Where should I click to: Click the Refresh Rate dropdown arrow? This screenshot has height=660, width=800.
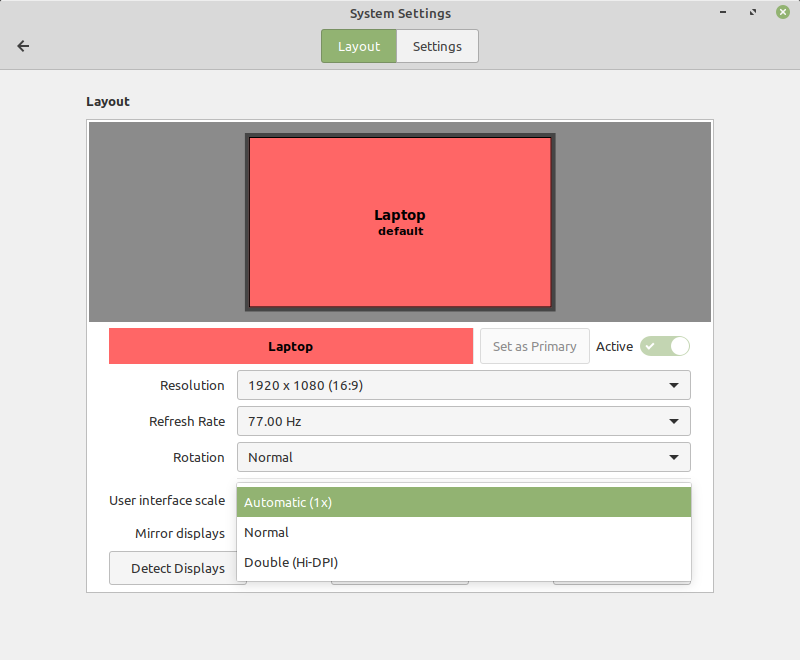pyautogui.click(x=674, y=421)
